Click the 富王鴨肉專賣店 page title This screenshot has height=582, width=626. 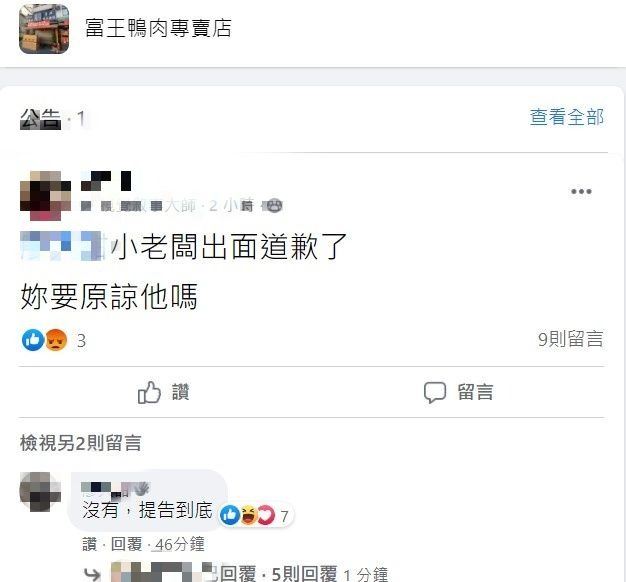pyautogui.click(x=158, y=28)
